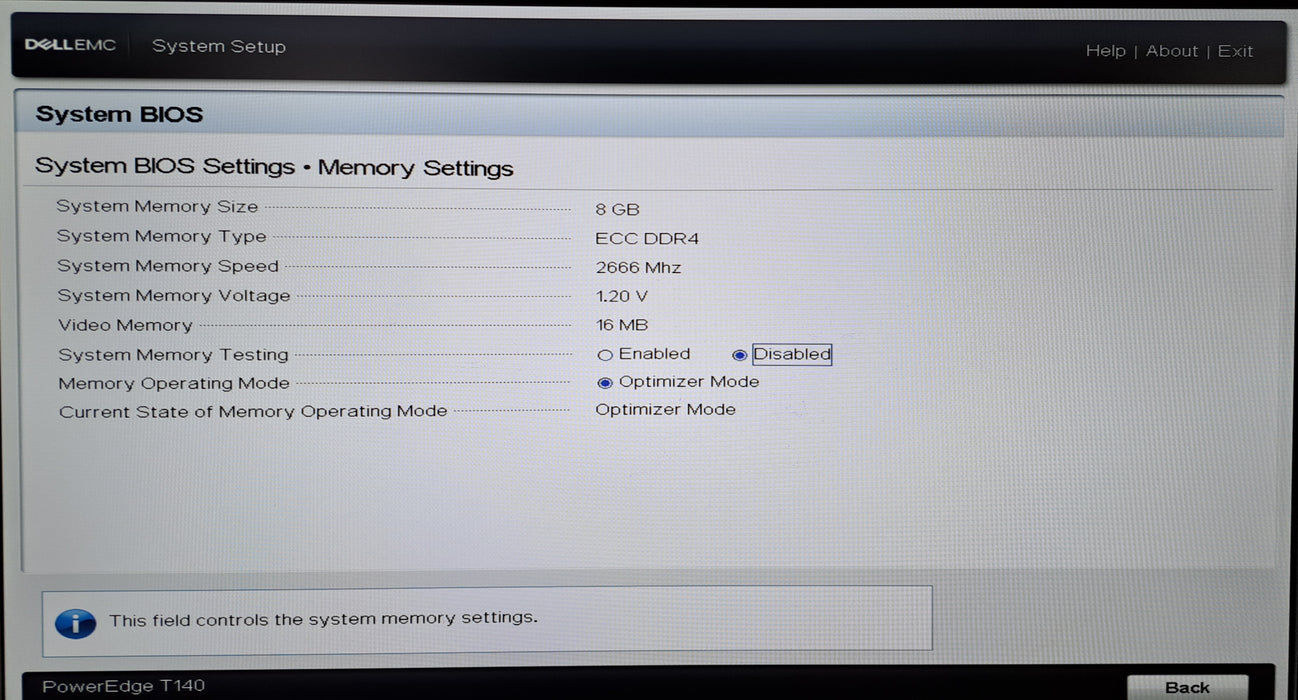1298x700 pixels.
Task: Select the Memory Operating Mode label
Action: (174, 384)
